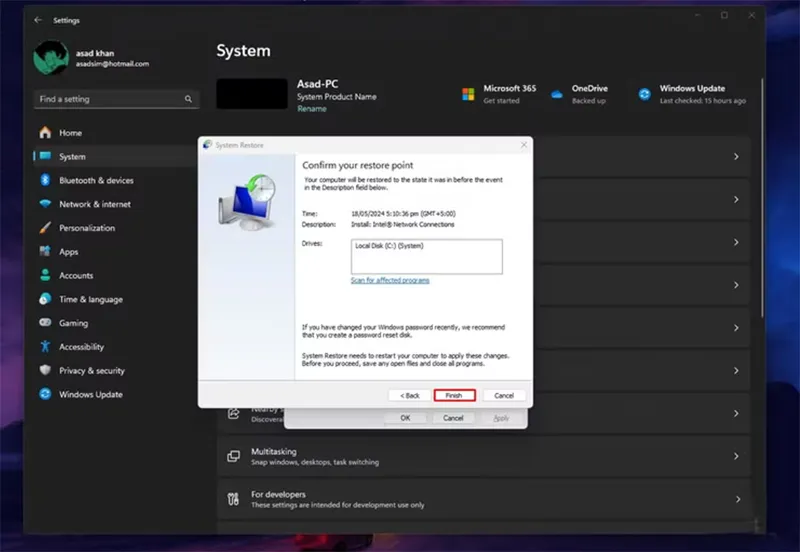
Task: Open the For developers settings row
Action: tap(483, 499)
